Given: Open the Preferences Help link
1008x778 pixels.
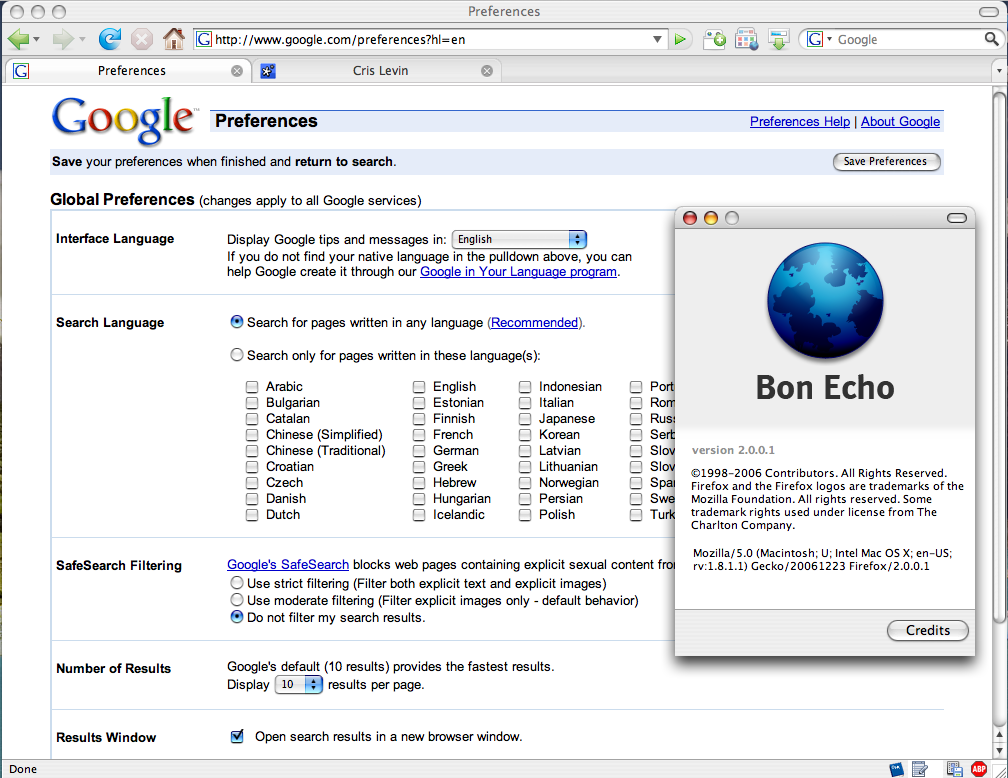Looking at the screenshot, I should click(800, 122).
